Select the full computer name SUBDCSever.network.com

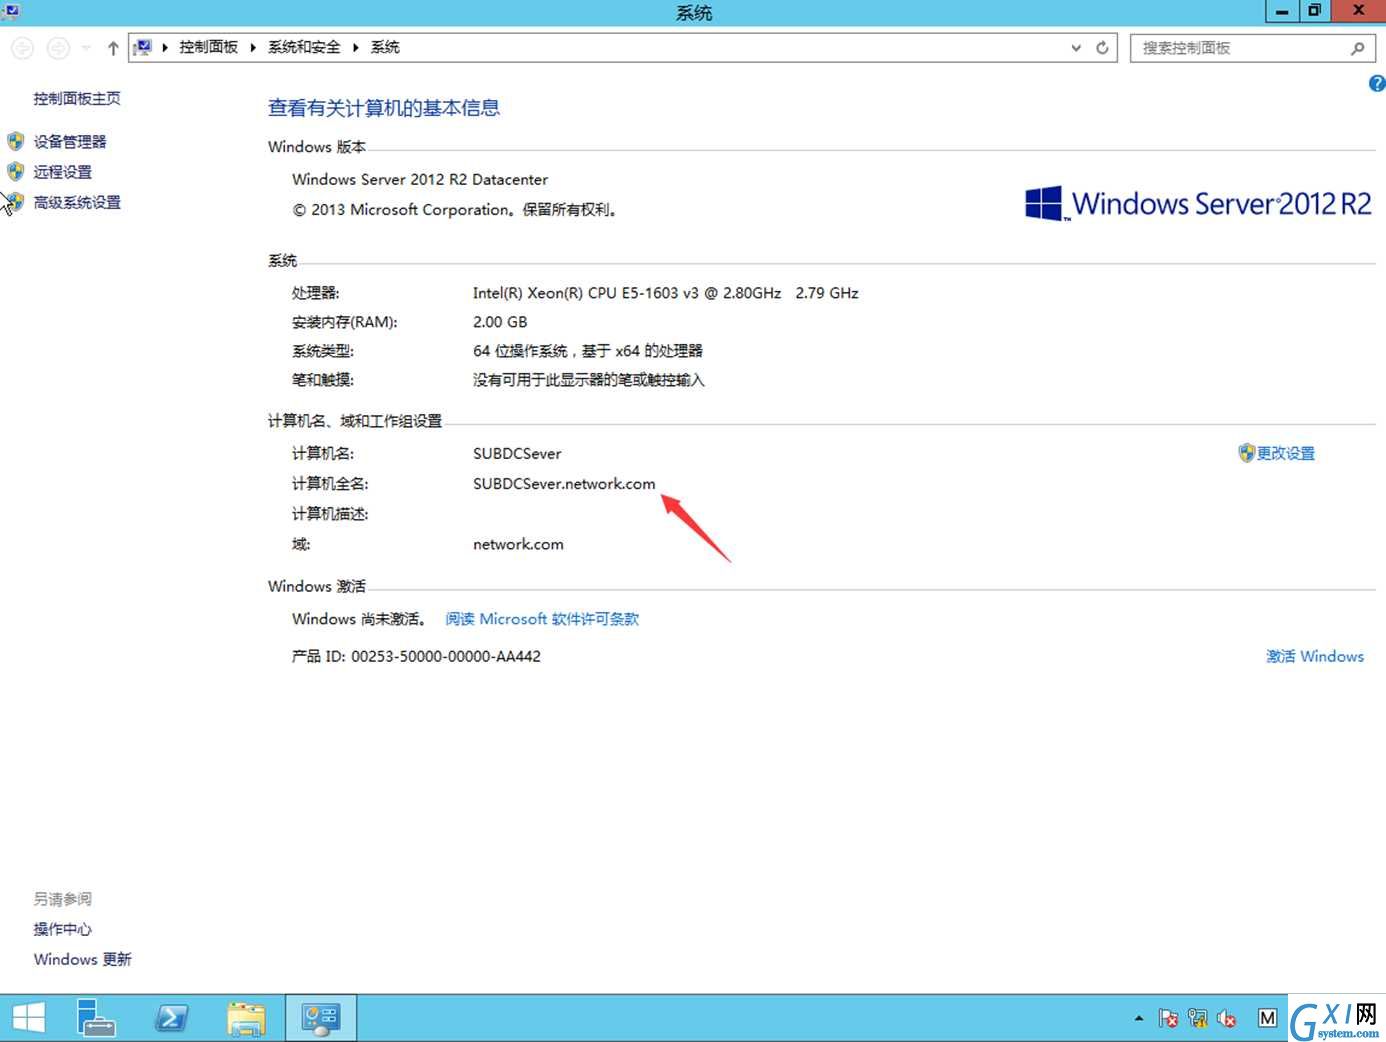[x=564, y=483]
